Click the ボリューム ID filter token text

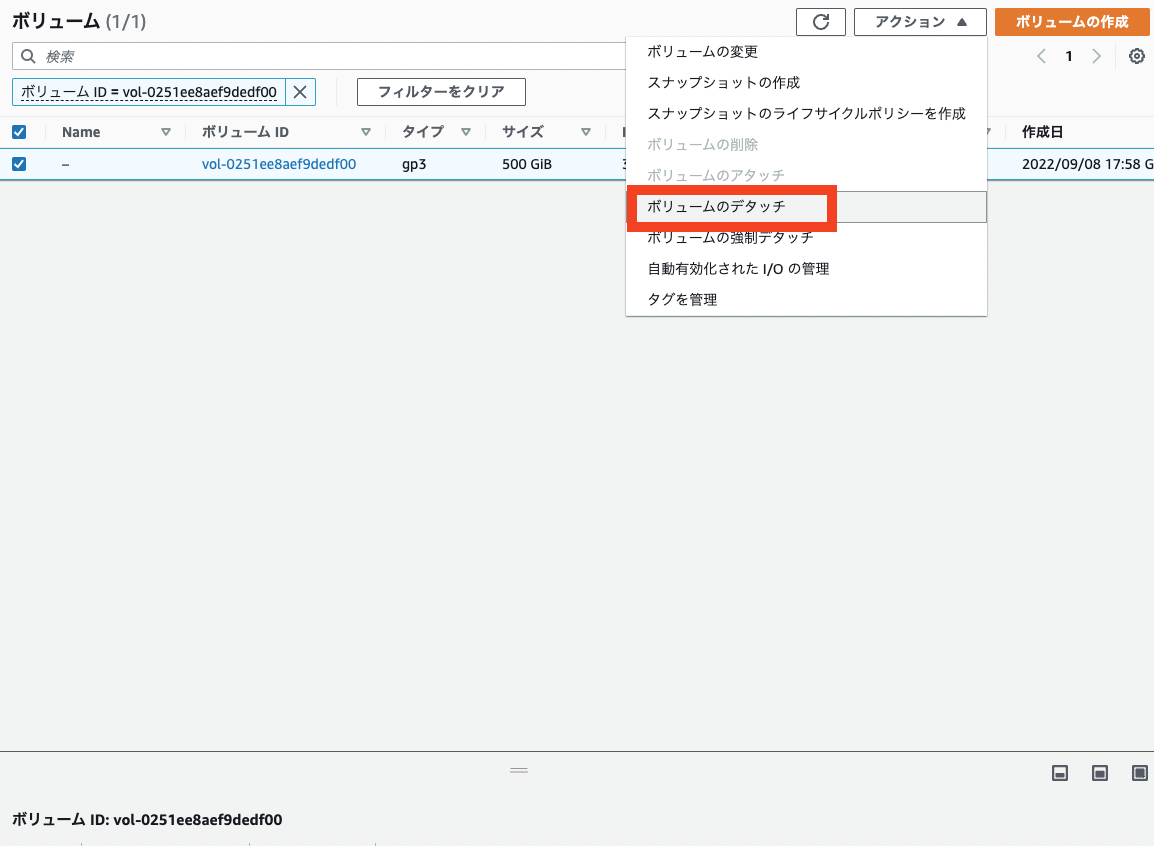click(149, 92)
